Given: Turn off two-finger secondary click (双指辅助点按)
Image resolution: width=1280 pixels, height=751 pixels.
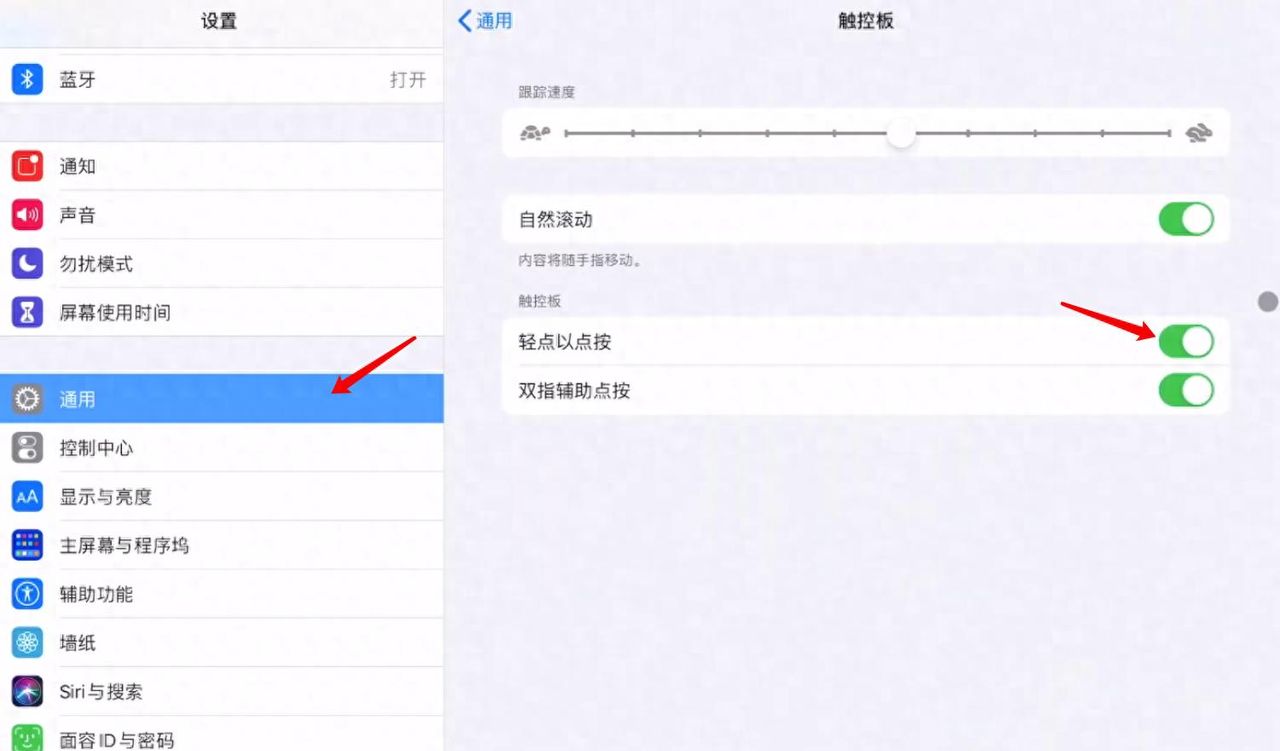Looking at the screenshot, I should (1186, 390).
